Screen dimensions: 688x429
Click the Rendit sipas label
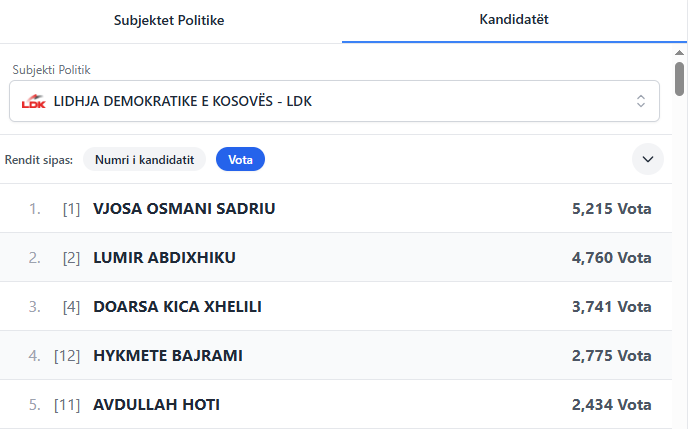point(39,160)
